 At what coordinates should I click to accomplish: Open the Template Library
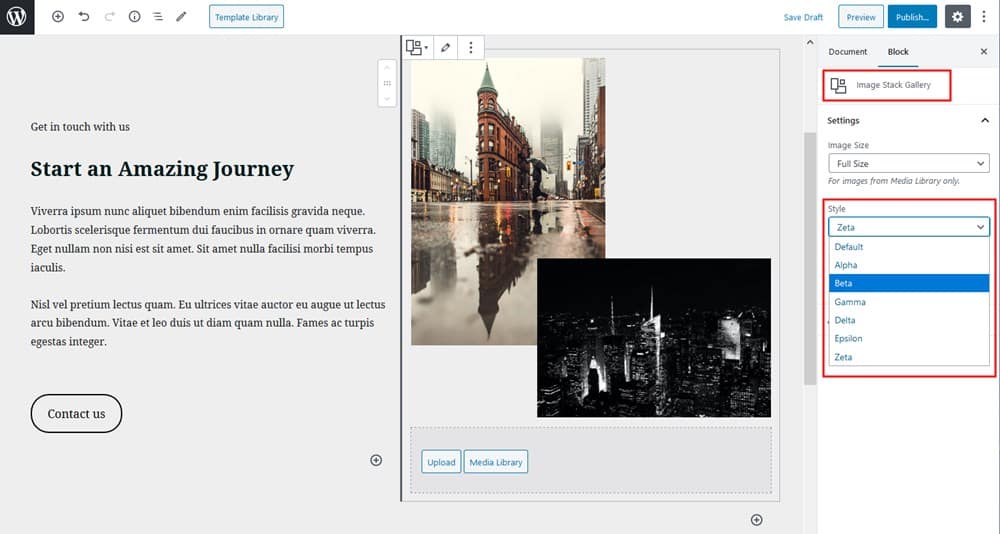click(246, 17)
